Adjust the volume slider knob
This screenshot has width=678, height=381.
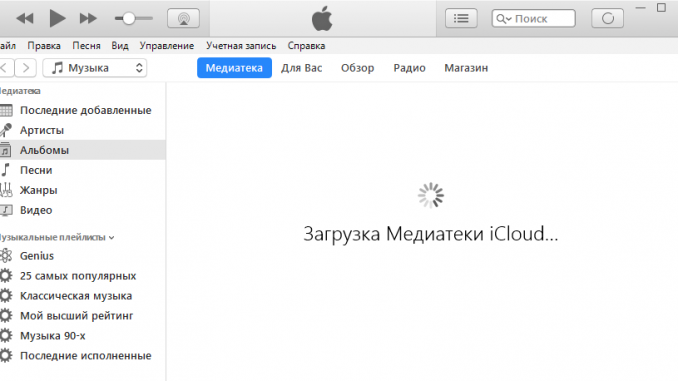(128, 19)
